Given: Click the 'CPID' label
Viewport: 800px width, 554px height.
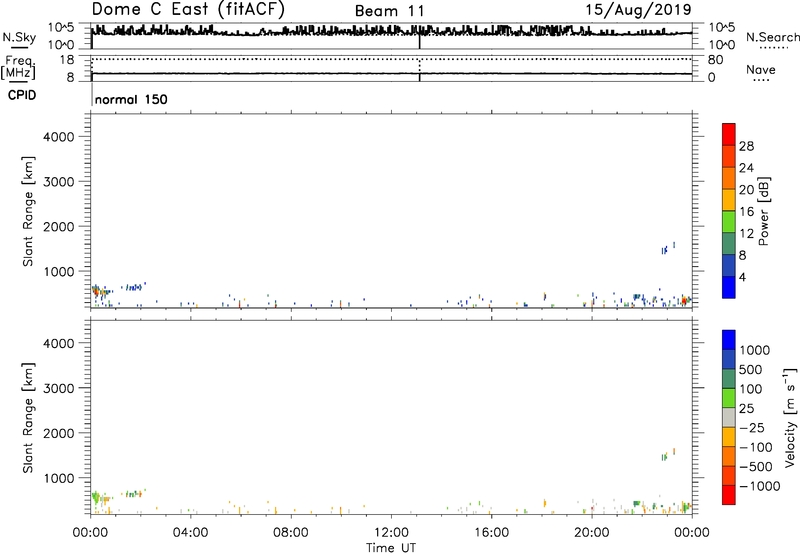Looking at the screenshot, I should click(22, 95).
